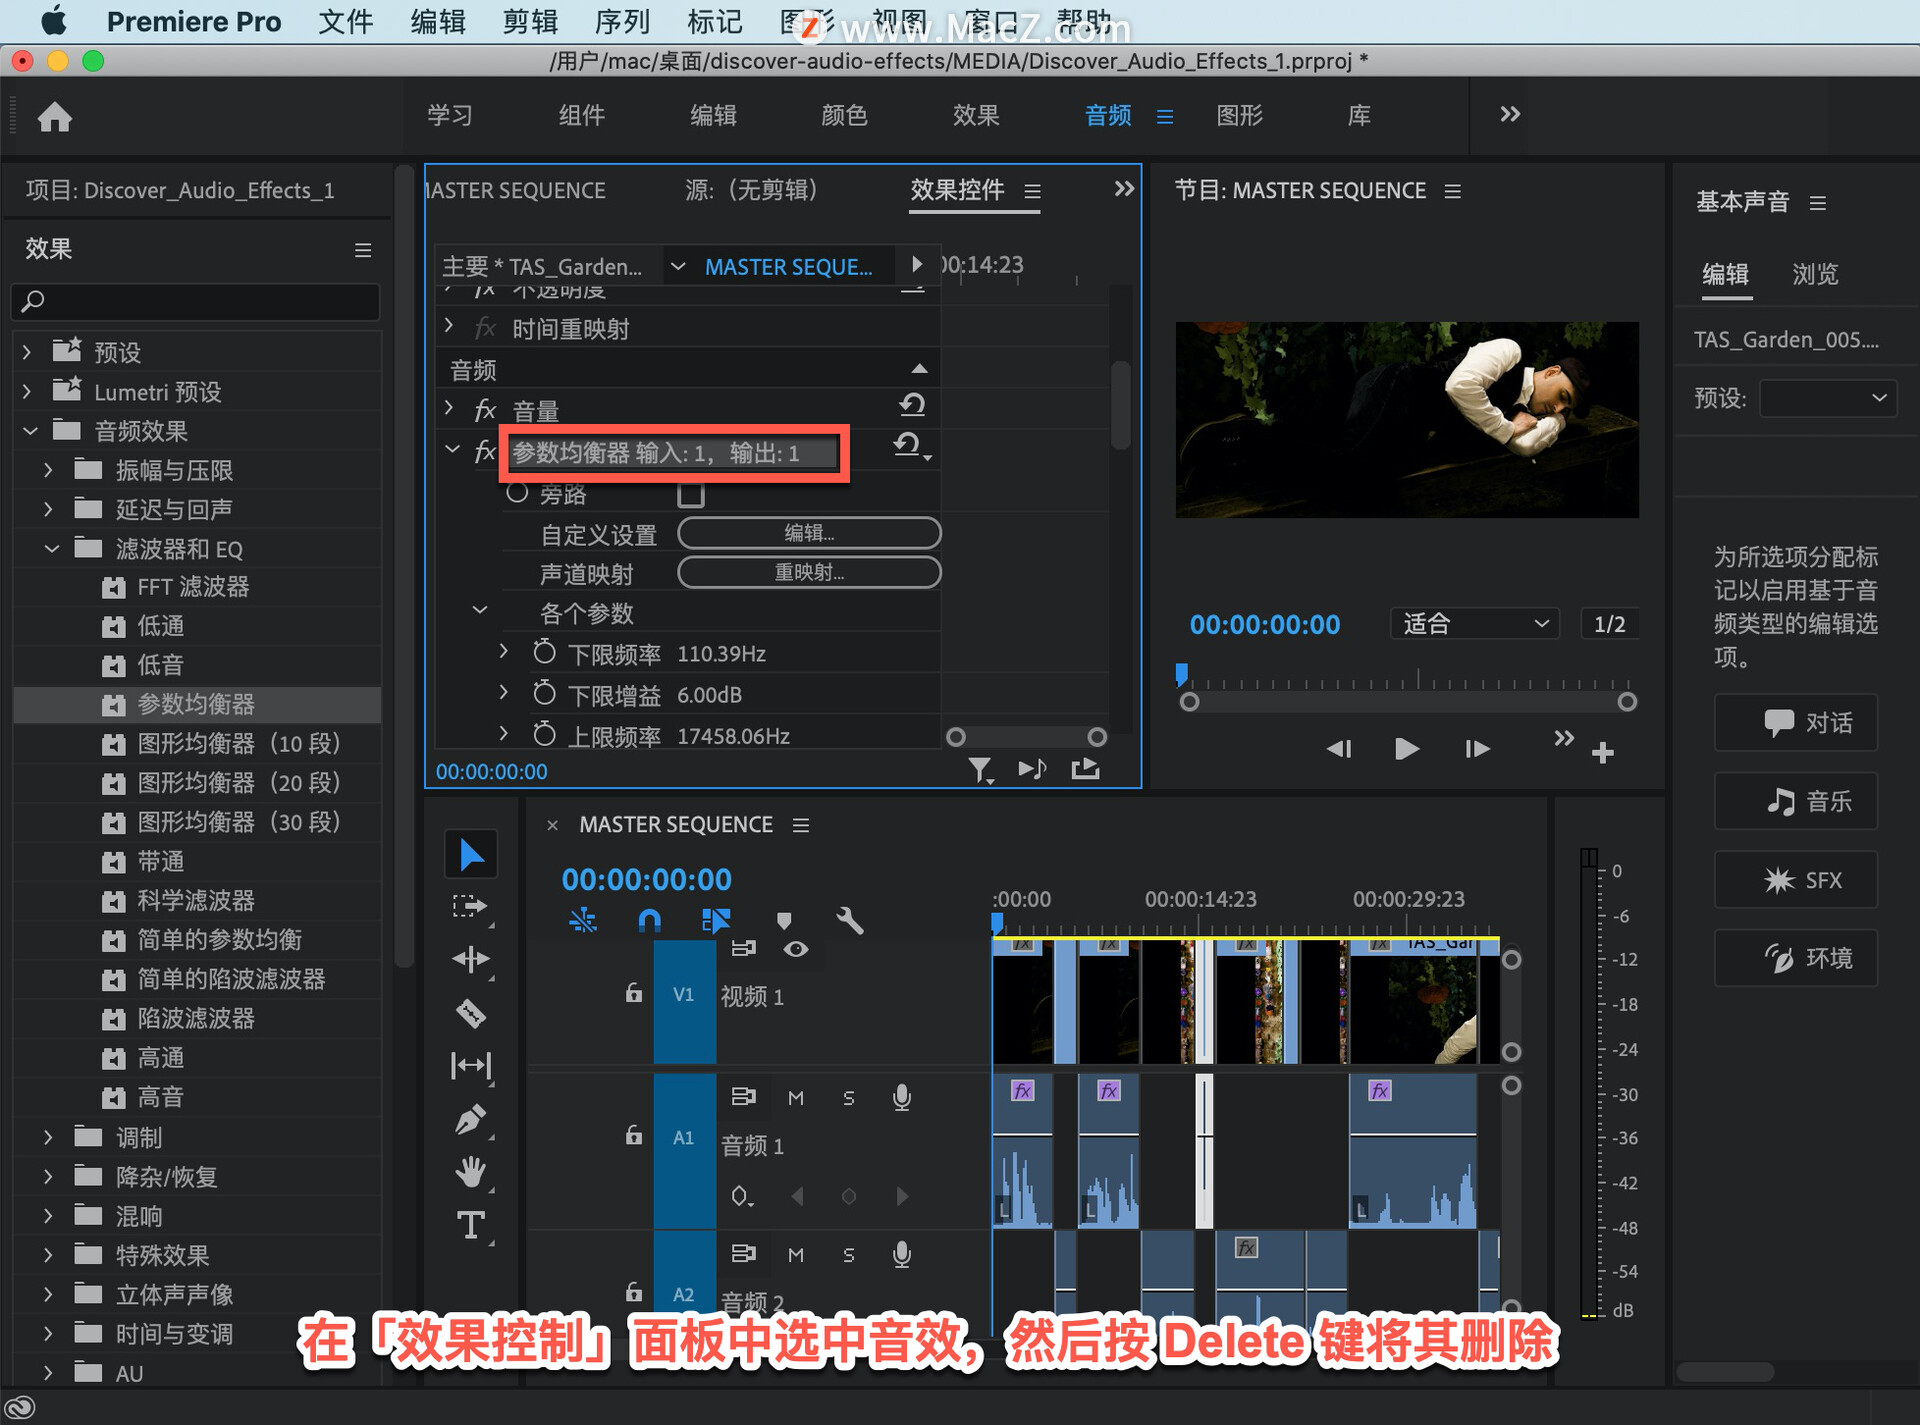Solo audio track A2

(848, 1255)
